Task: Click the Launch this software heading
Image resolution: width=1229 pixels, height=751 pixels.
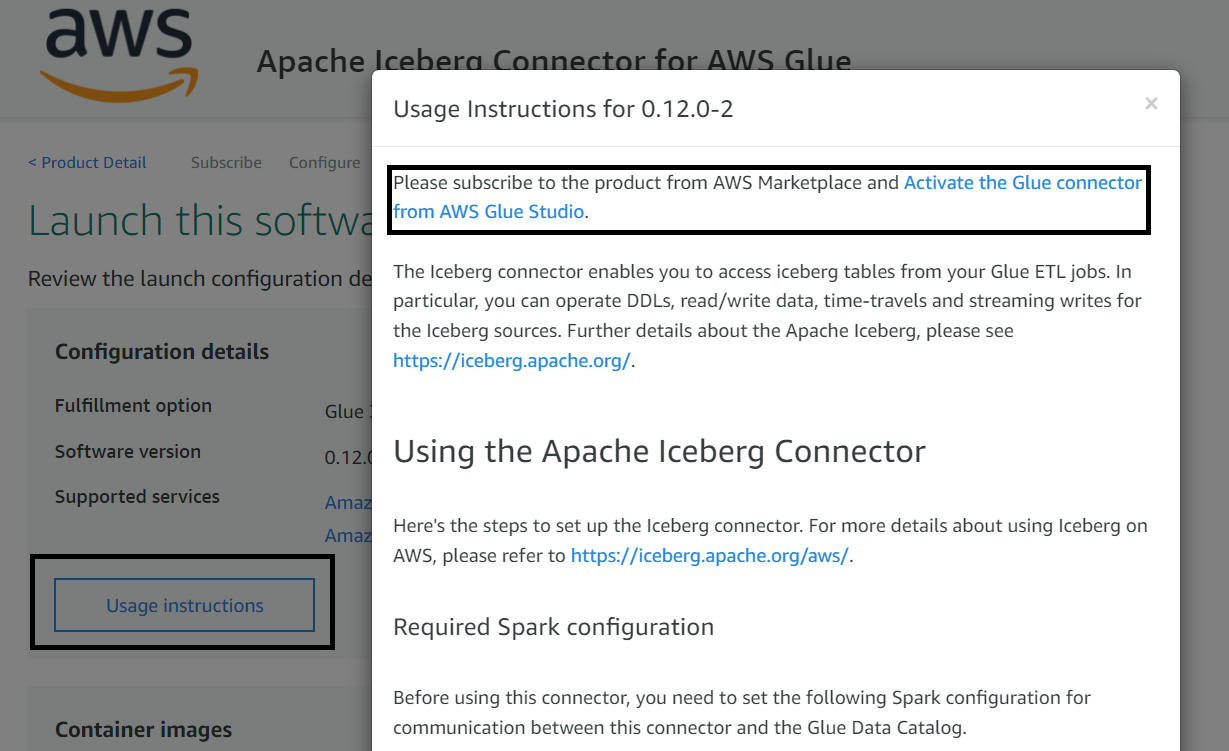Action: (200, 220)
